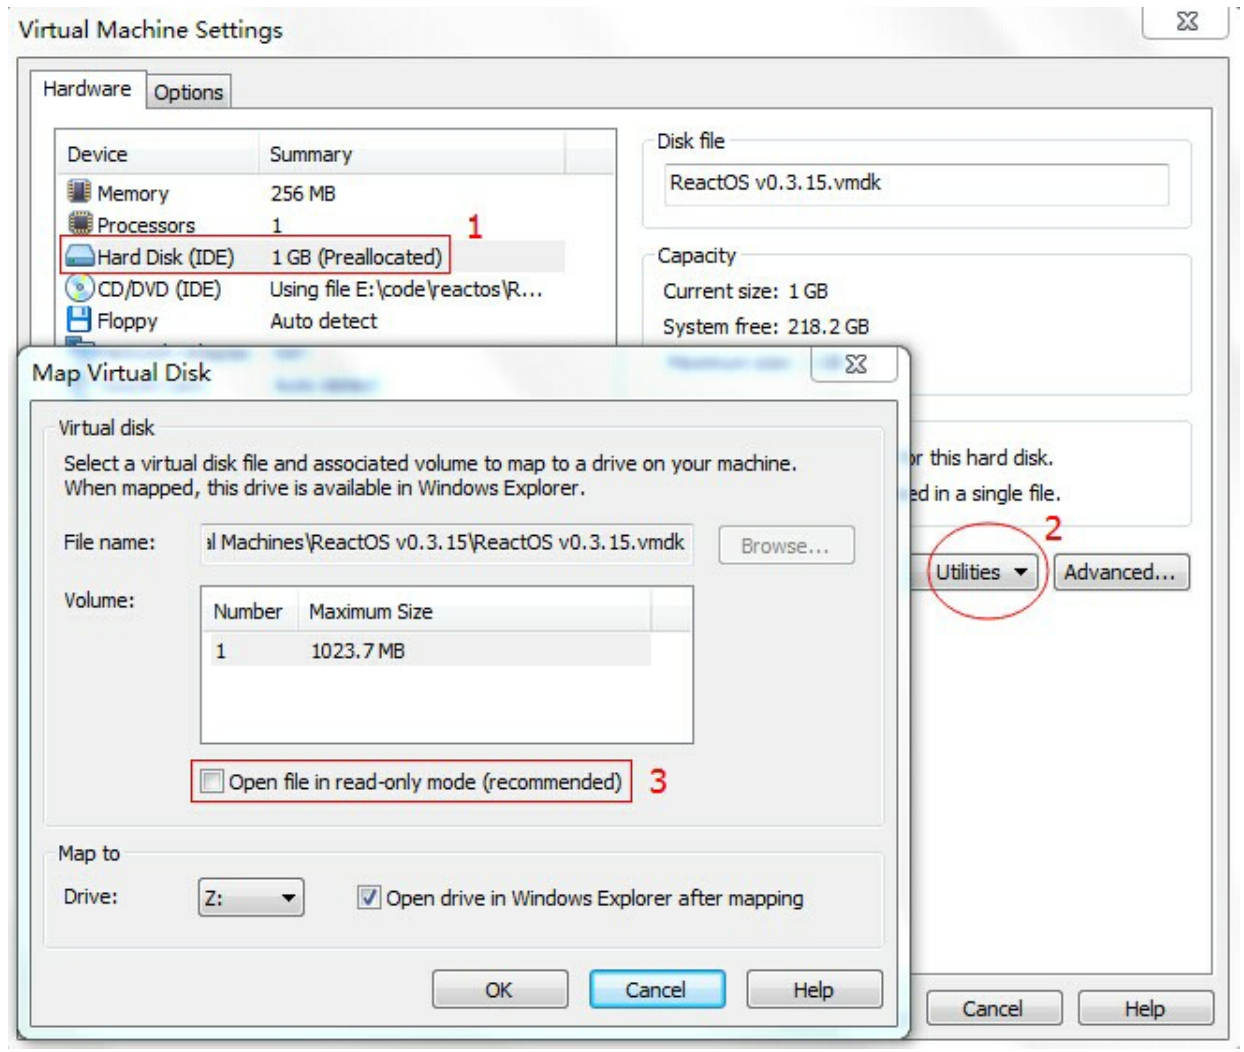Click OK in Map Virtual Disk dialog
This screenshot has width=1244, height=1052.
[x=499, y=989]
